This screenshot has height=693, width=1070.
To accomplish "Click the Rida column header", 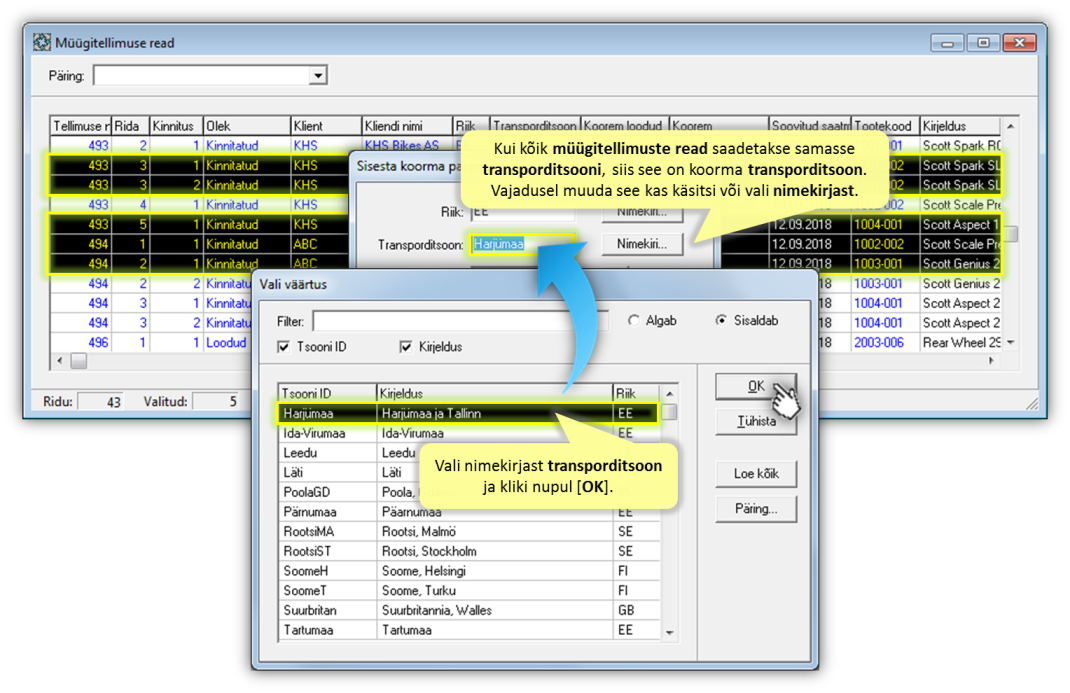I will coord(130,126).
